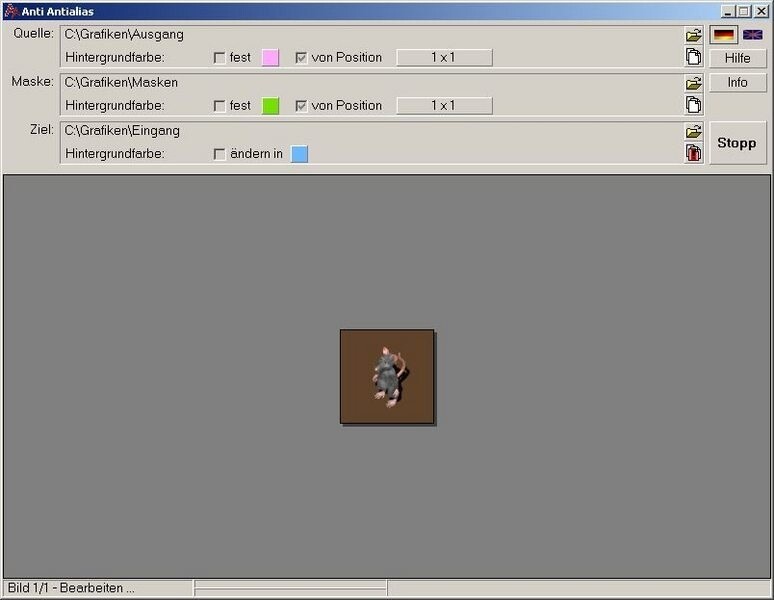This screenshot has width=774, height=600.
Task: Click copy icon in Quelle row
Action: pyautogui.click(x=694, y=57)
